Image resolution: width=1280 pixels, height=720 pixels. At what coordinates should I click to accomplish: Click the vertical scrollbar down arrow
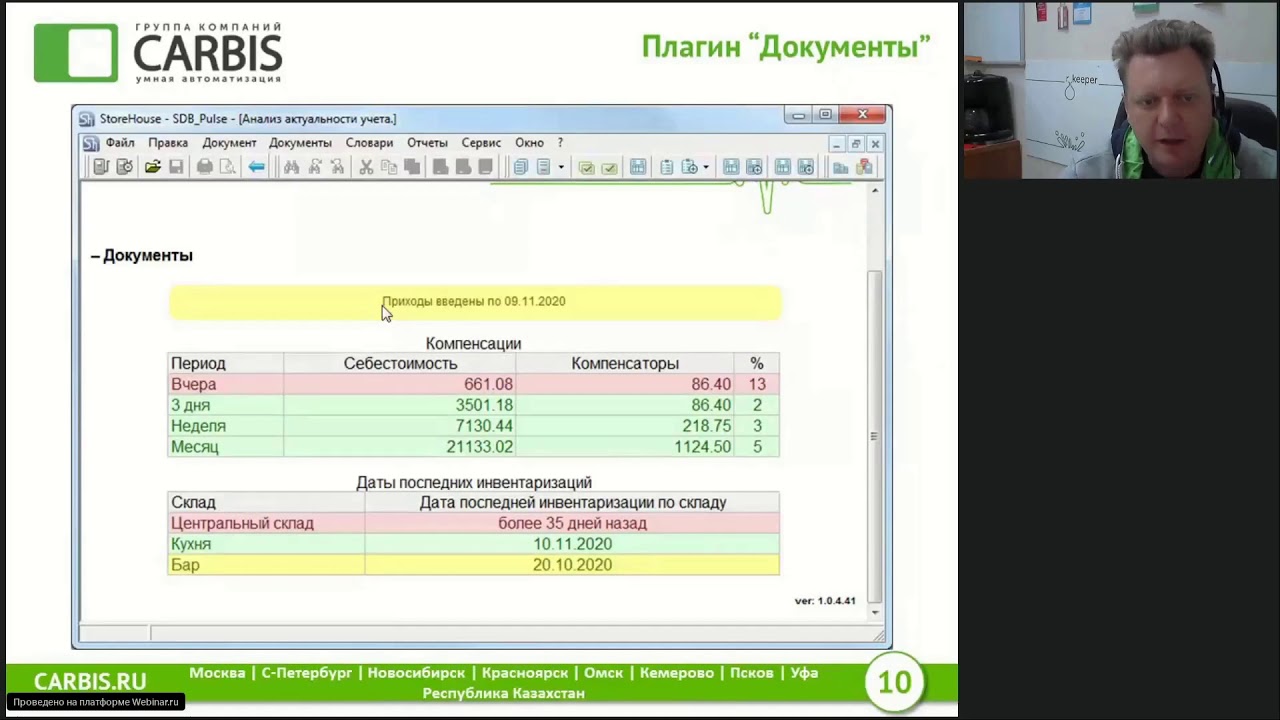(875, 612)
